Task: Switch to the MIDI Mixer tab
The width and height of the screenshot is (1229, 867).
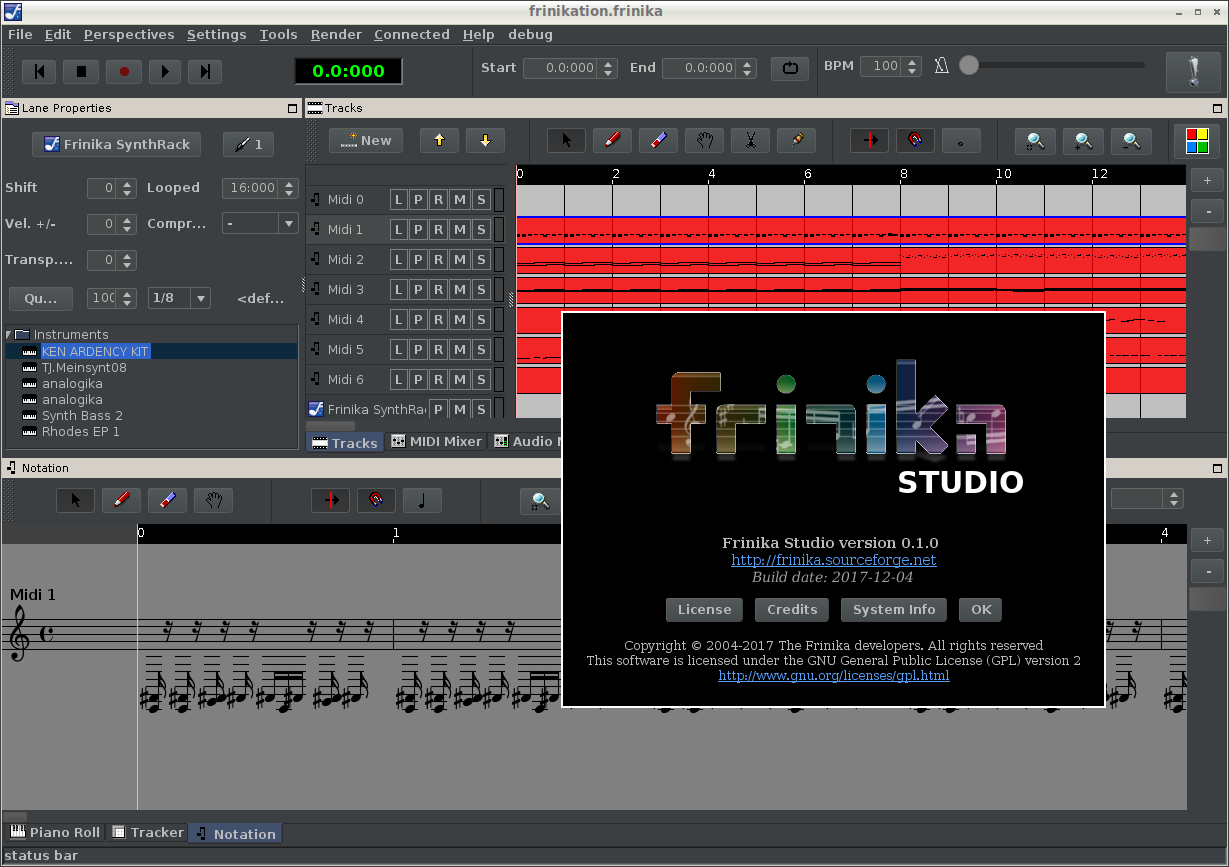Action: (x=436, y=441)
